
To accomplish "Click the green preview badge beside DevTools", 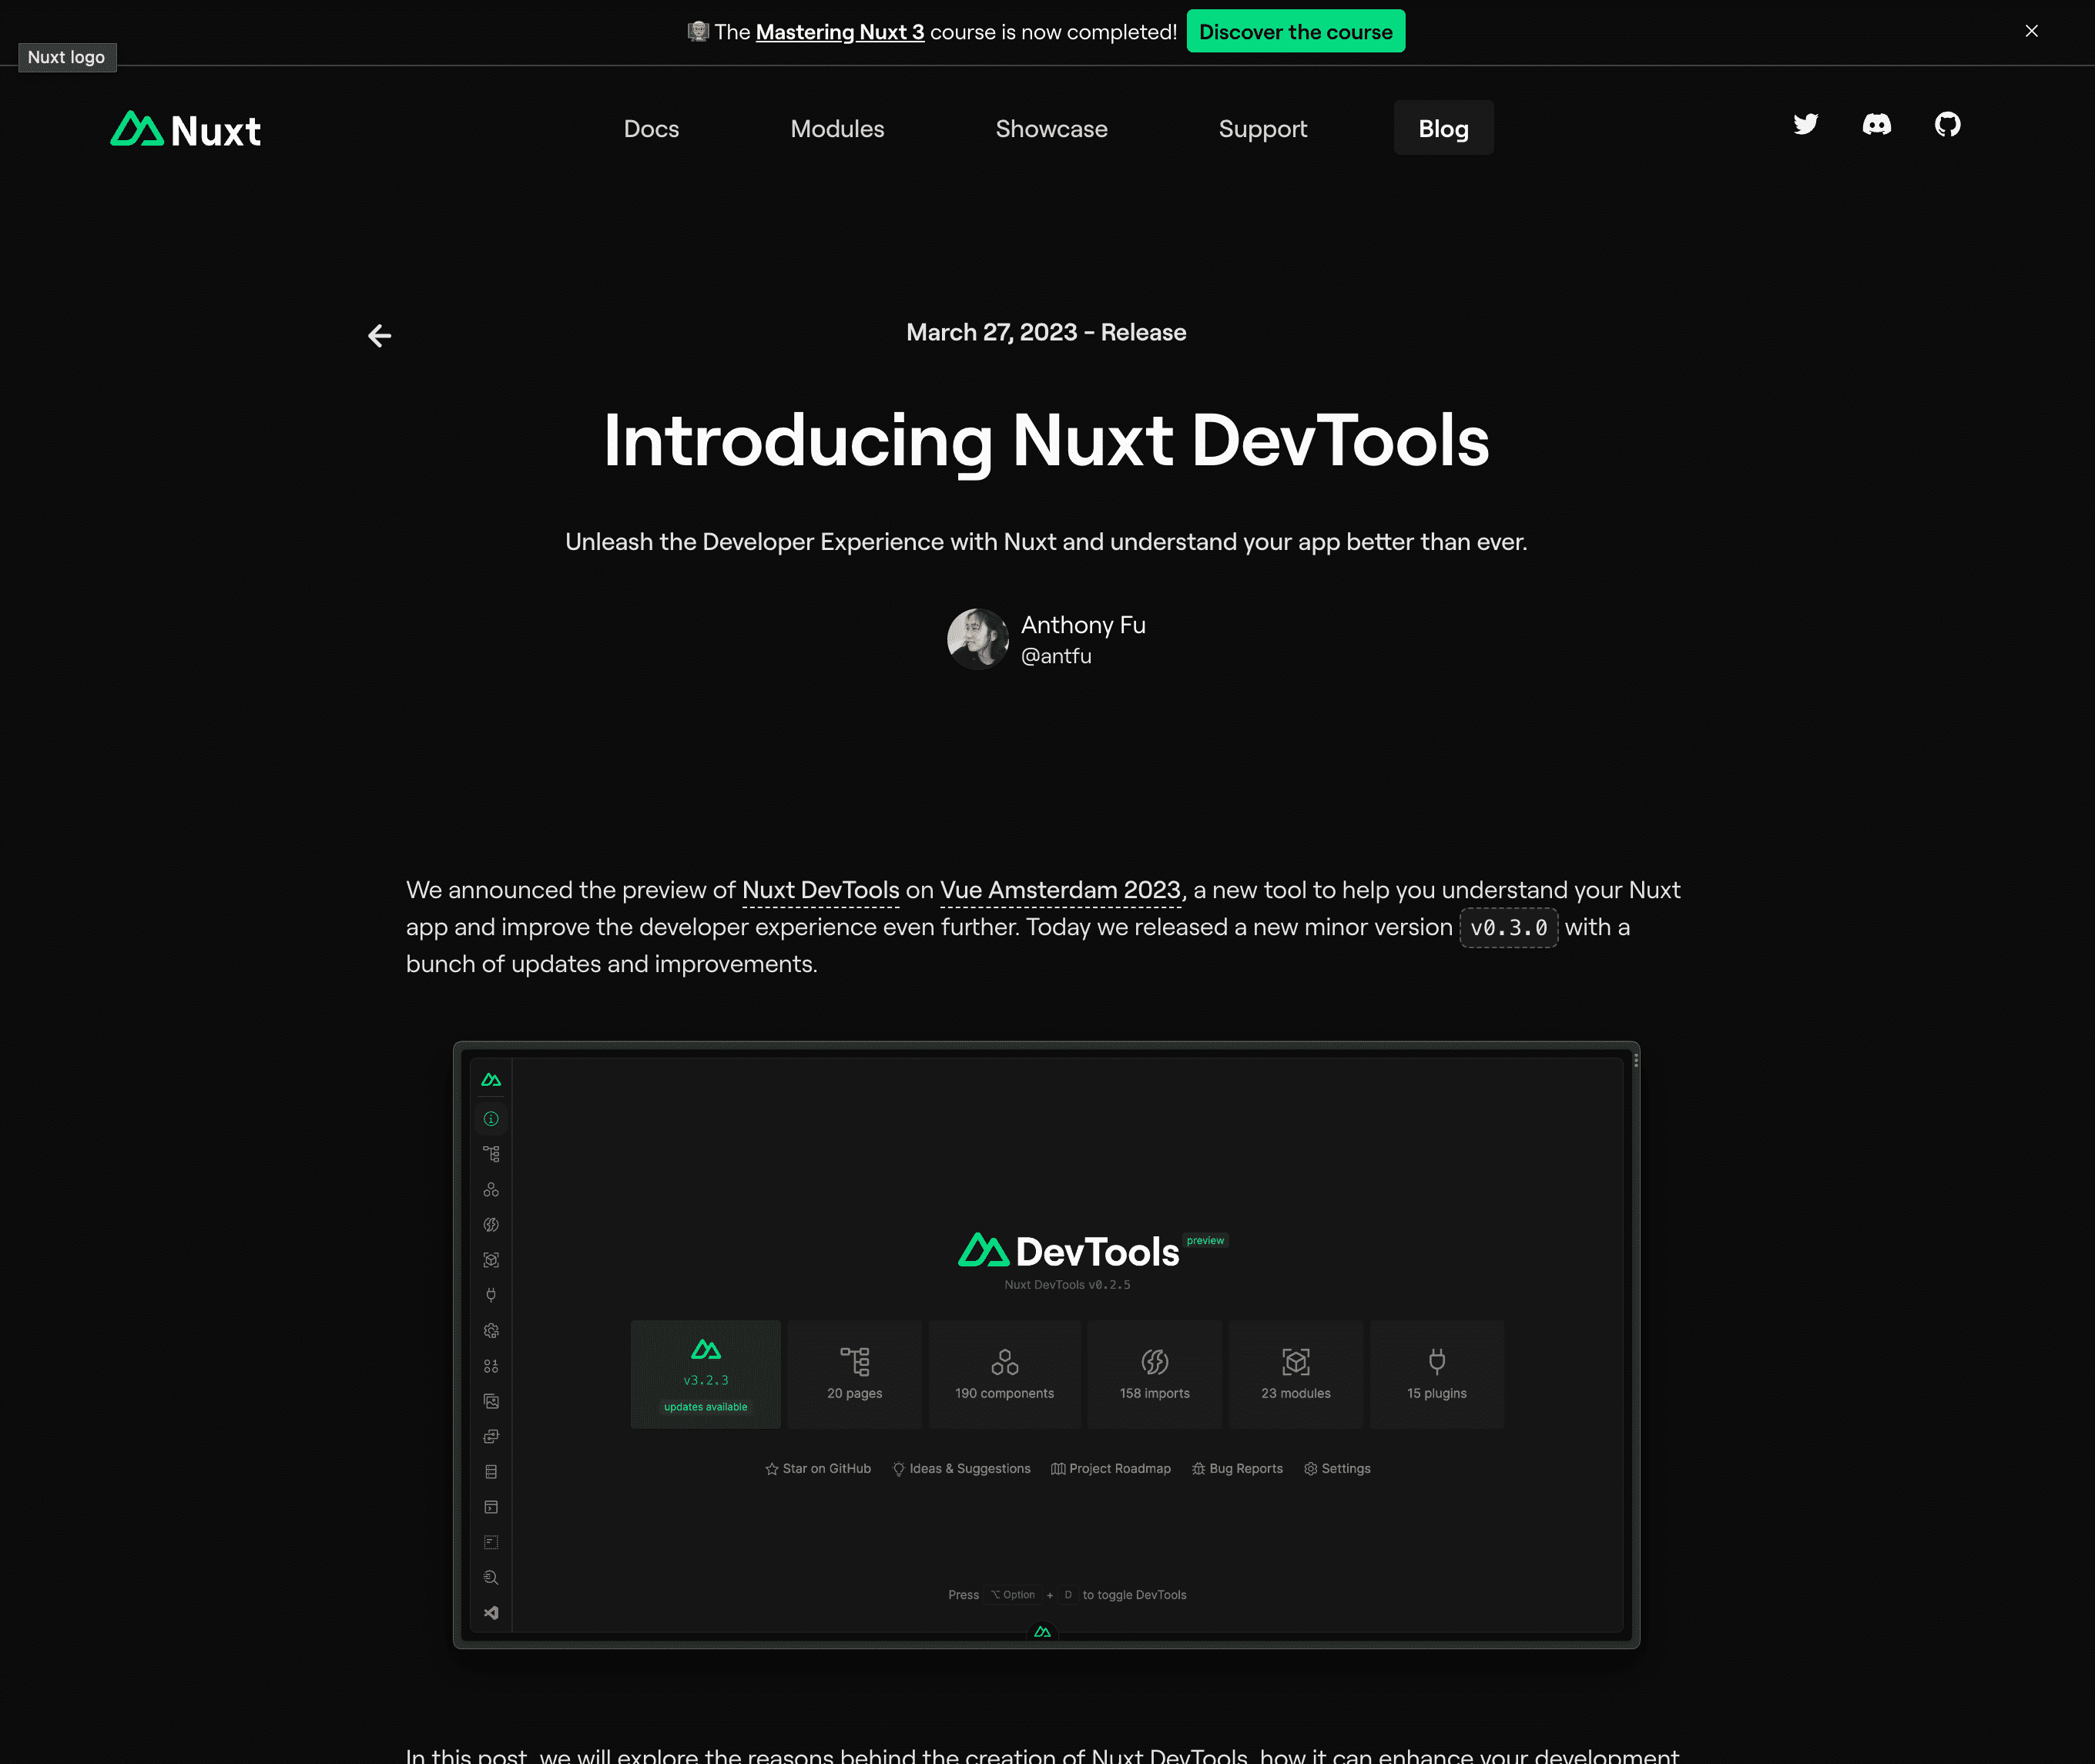I will [x=1205, y=1241].
